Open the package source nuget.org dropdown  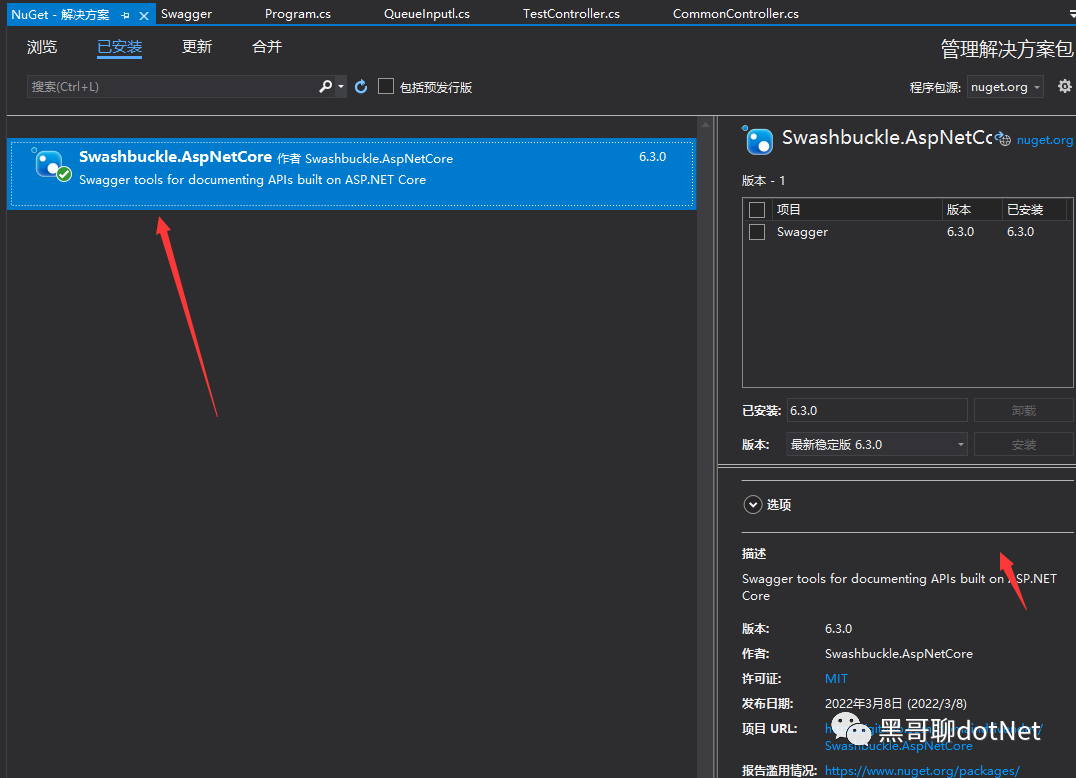(x=1005, y=87)
